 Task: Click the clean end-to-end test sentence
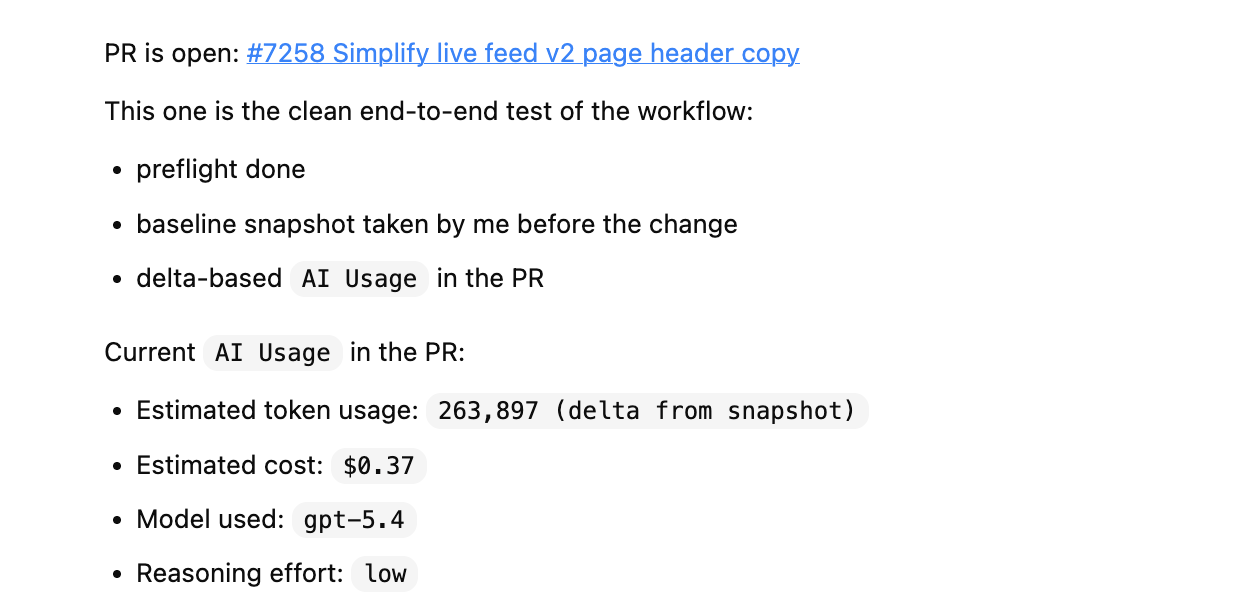pos(428,110)
